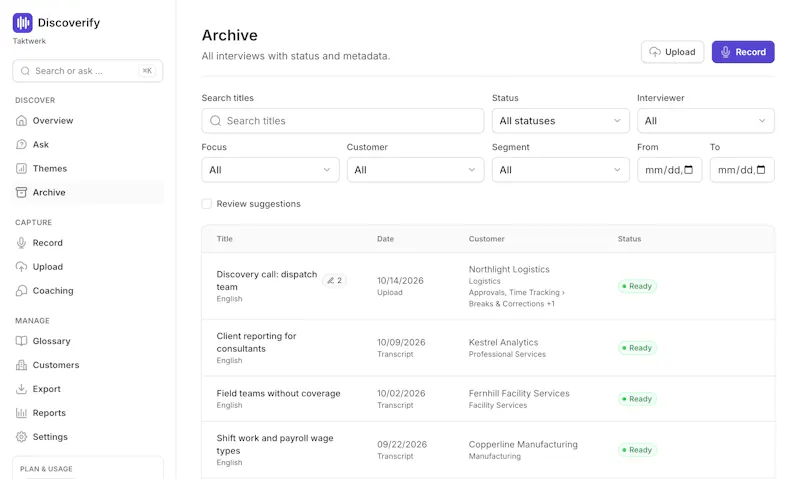This screenshot has width=800, height=479.
Task: Open the Overview home icon
Action: pyautogui.click(x=21, y=120)
